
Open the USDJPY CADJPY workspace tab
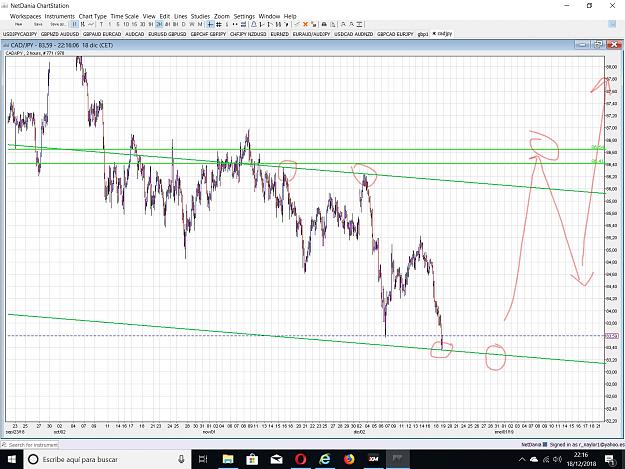pos(20,34)
